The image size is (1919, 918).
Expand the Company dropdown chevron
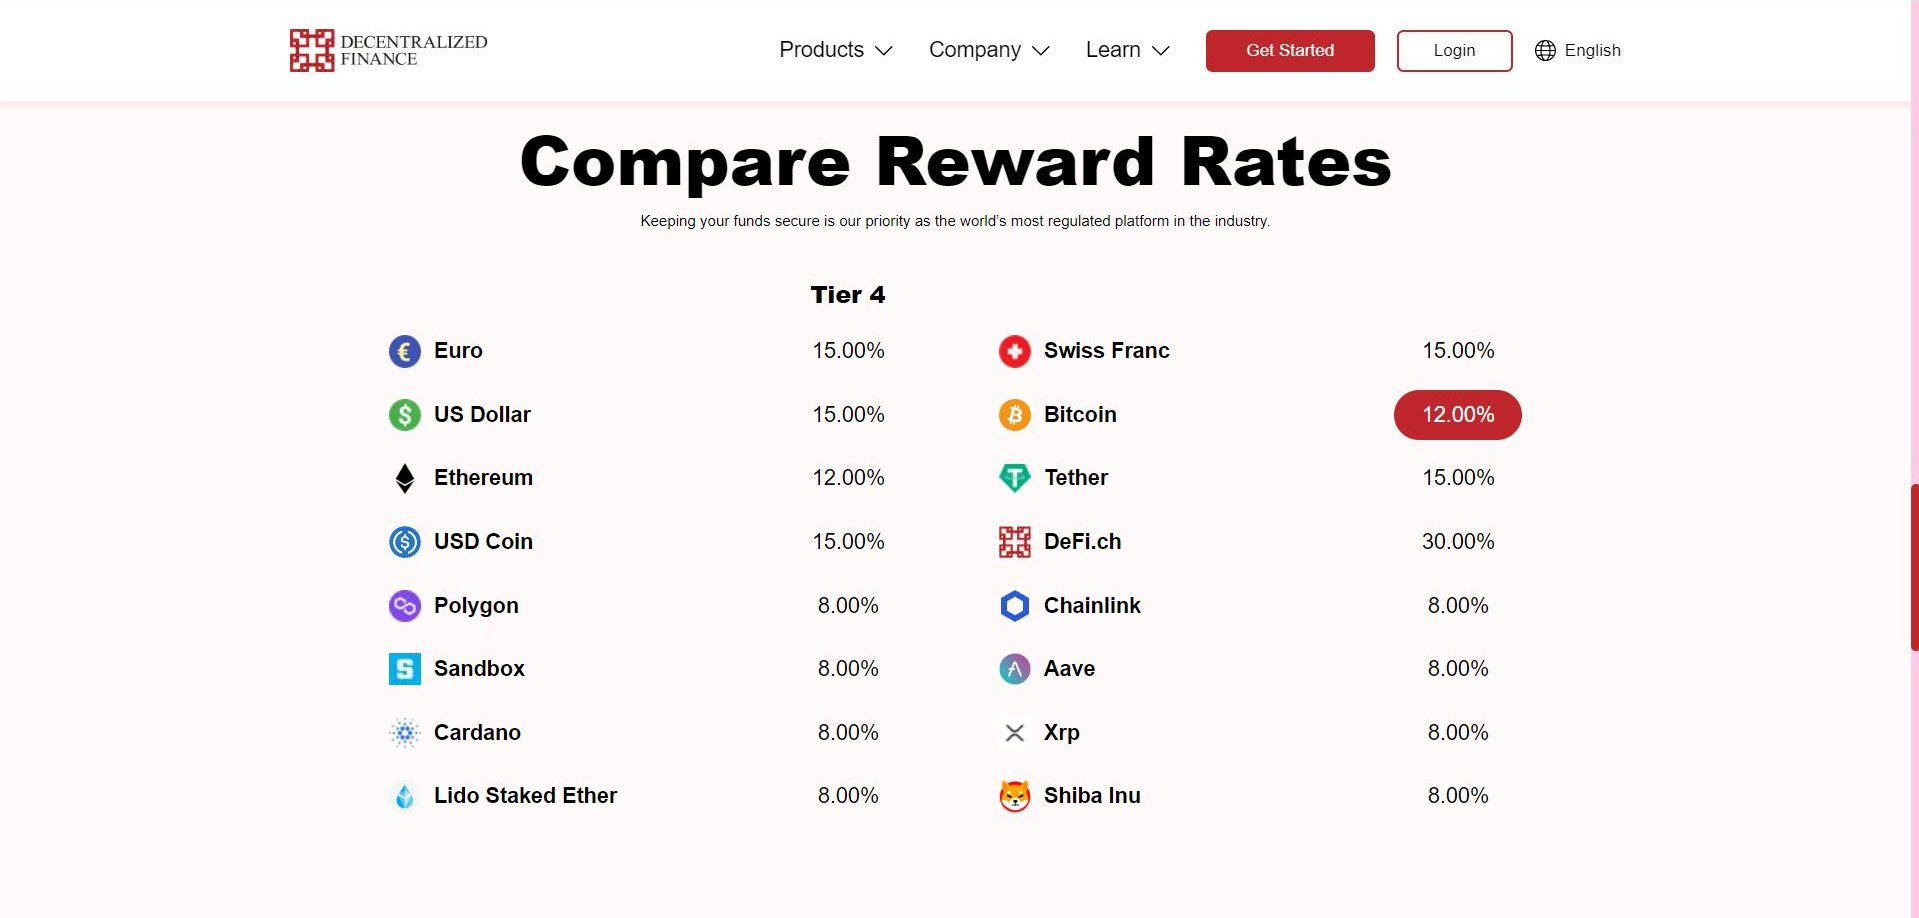[x=1040, y=51]
